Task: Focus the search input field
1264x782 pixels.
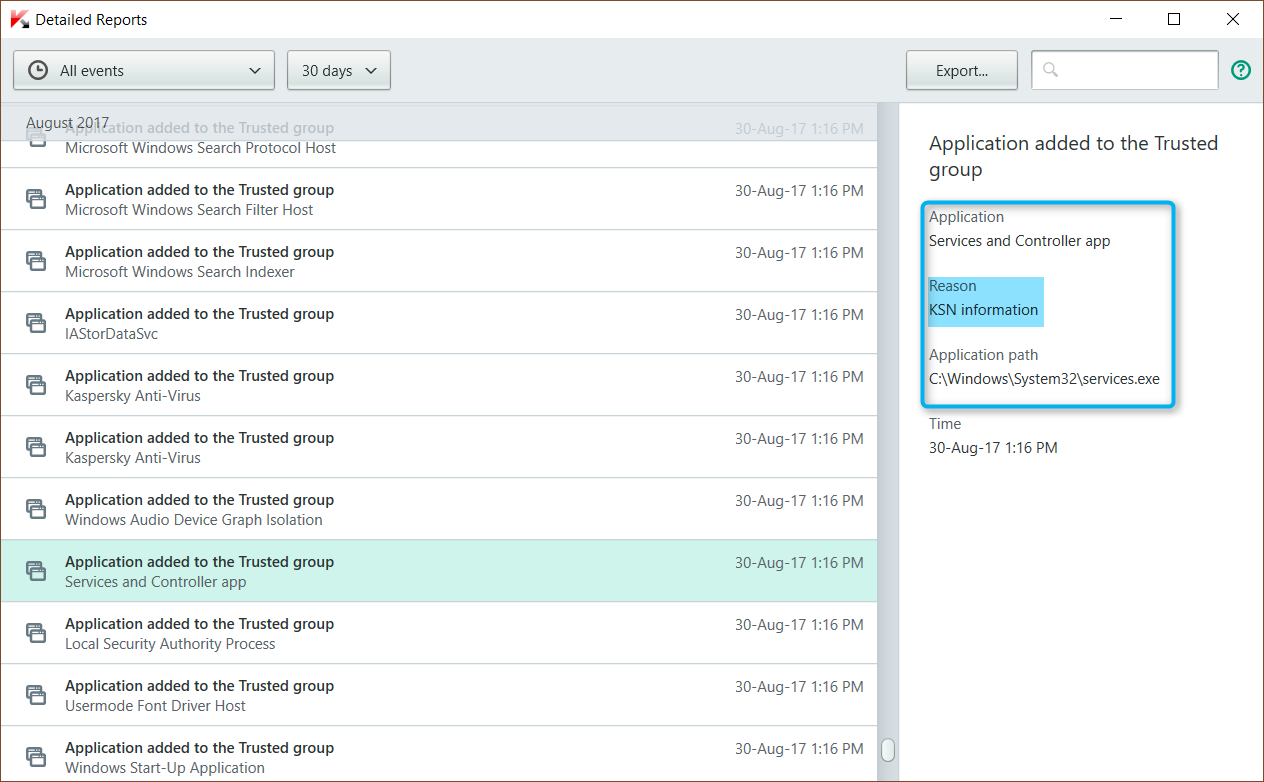Action: [x=1125, y=70]
